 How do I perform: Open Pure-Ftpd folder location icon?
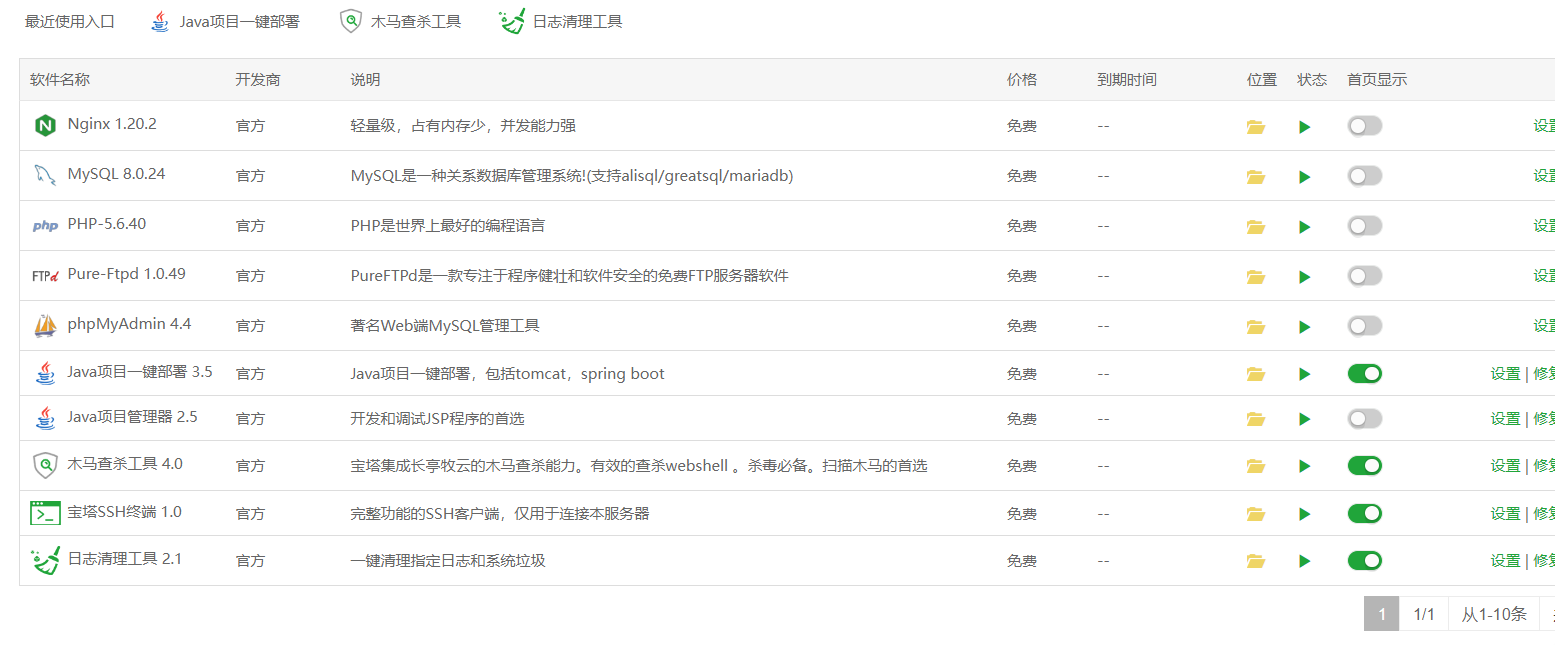[1256, 277]
